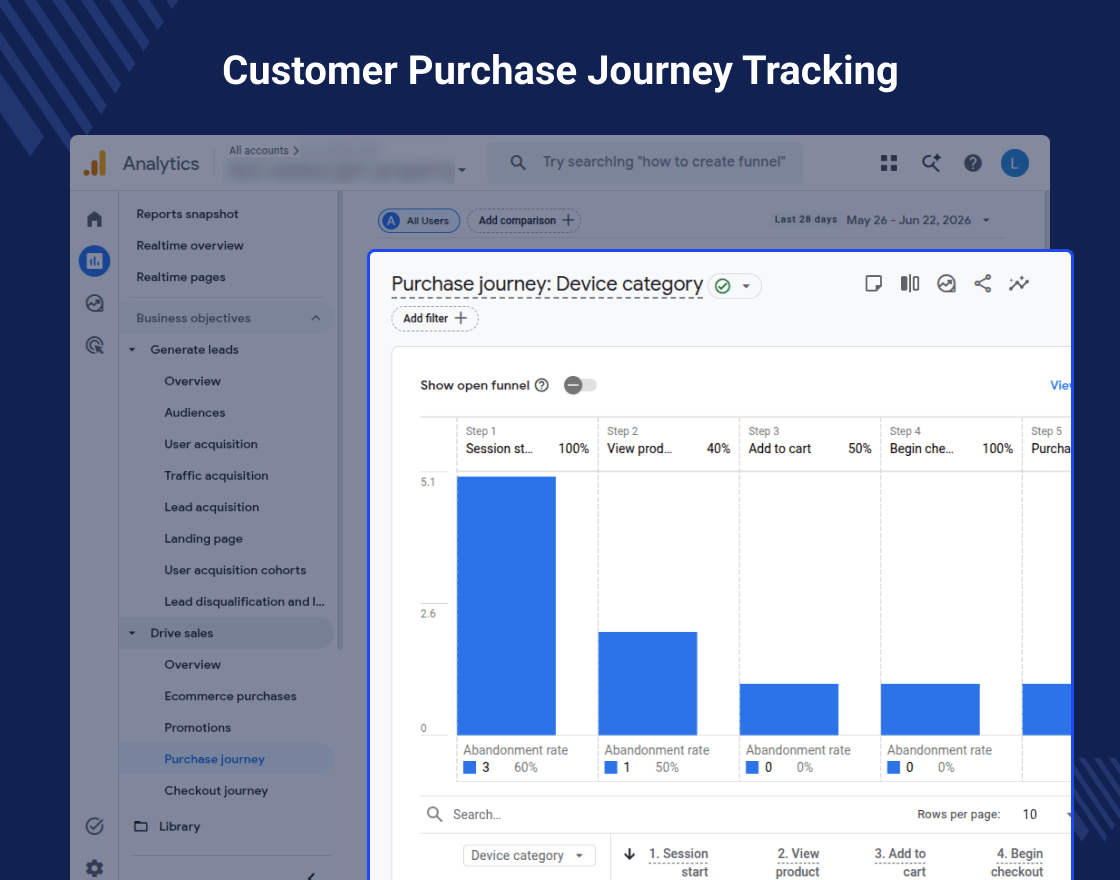Click the Library folder icon
This screenshot has height=880, width=1120.
(141, 826)
